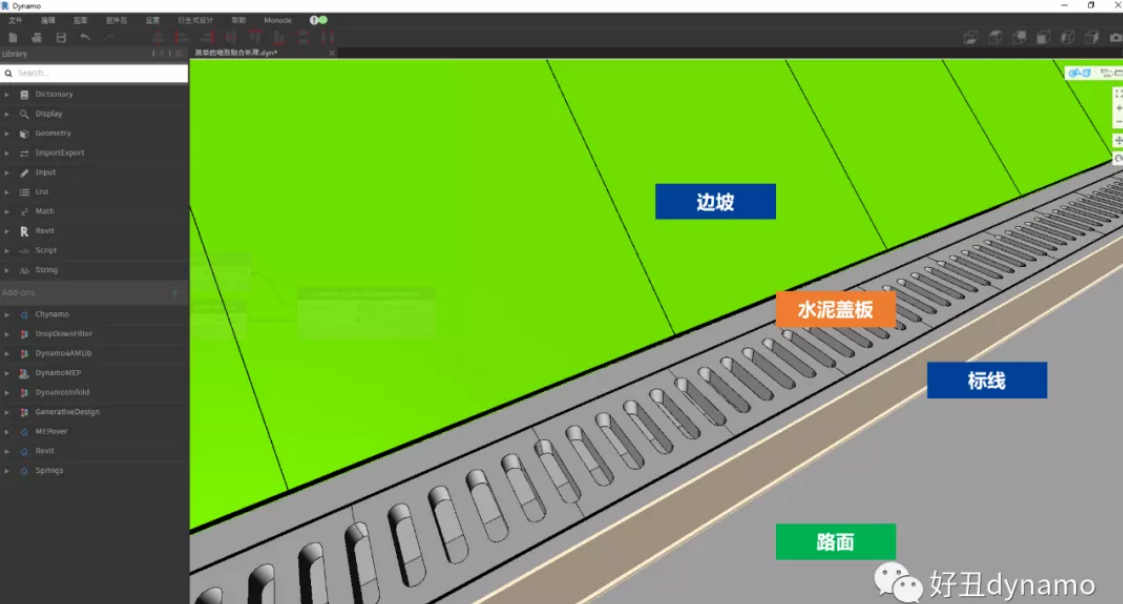Viewport: 1123px width, 604px height.
Task: Open the 软件包 (Packages) menu
Action: 116,20
